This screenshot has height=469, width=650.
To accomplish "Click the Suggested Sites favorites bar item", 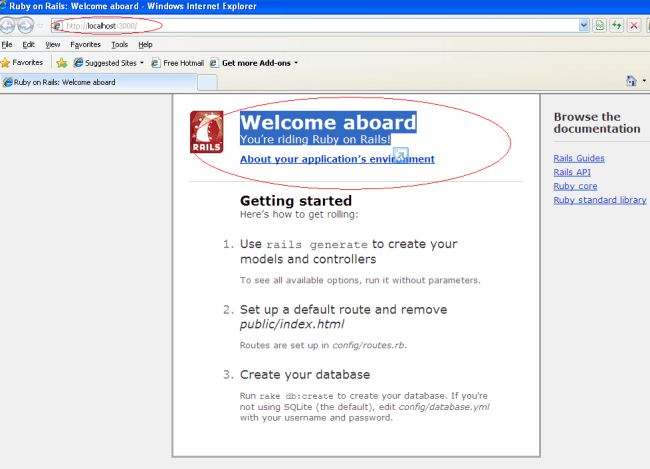I will tap(105, 63).
